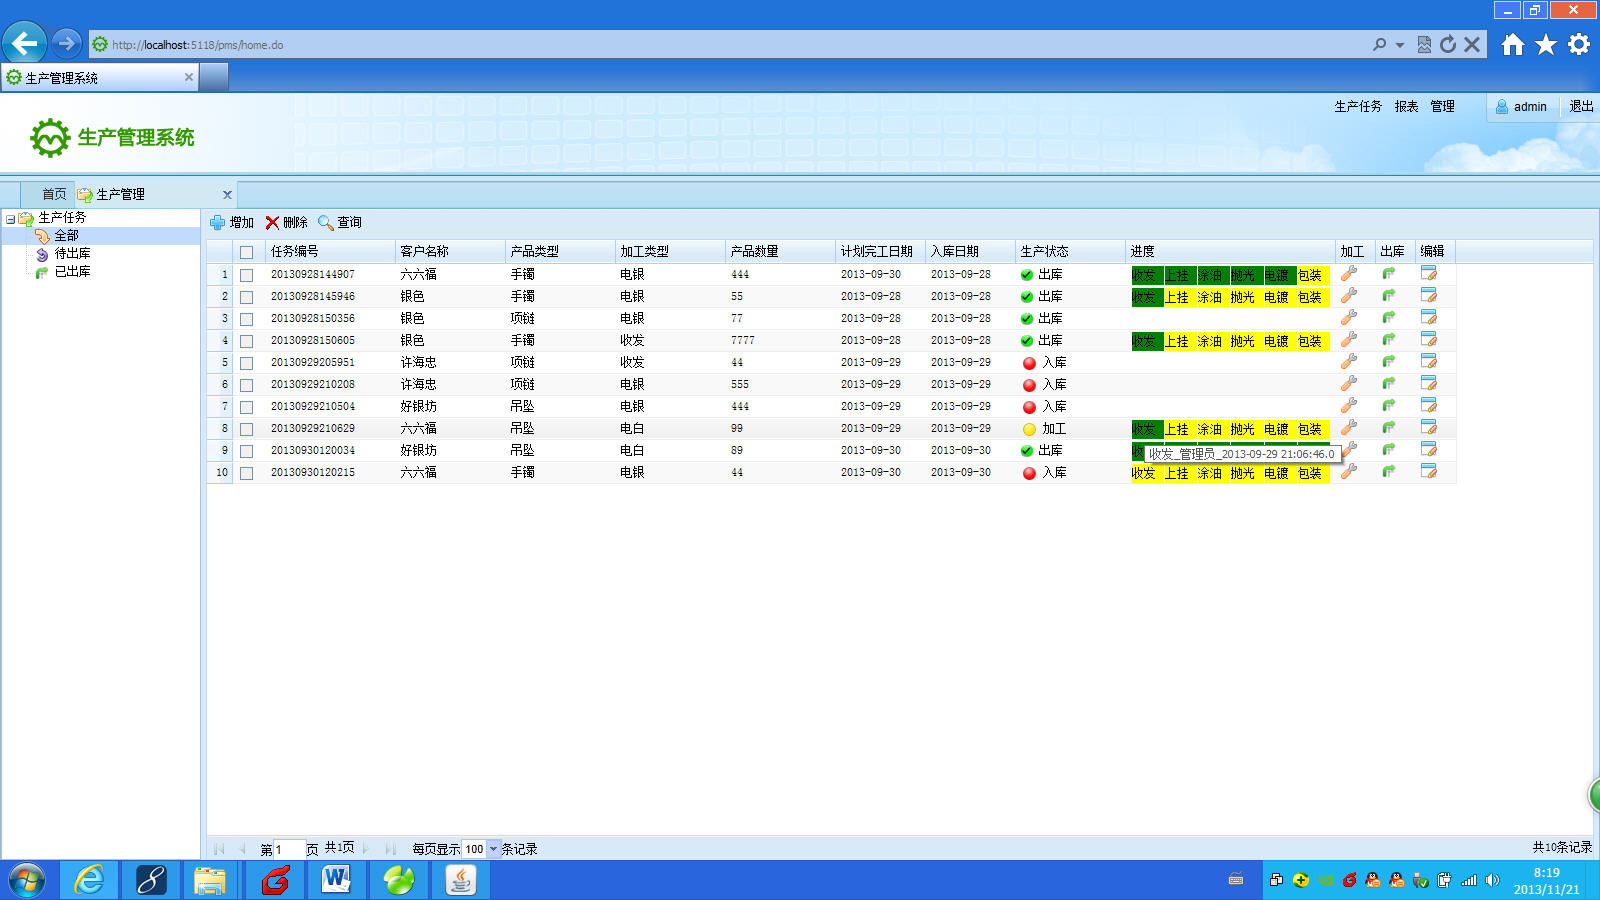
Task: Click edit icon for task 20130928150605
Action: 1429,340
